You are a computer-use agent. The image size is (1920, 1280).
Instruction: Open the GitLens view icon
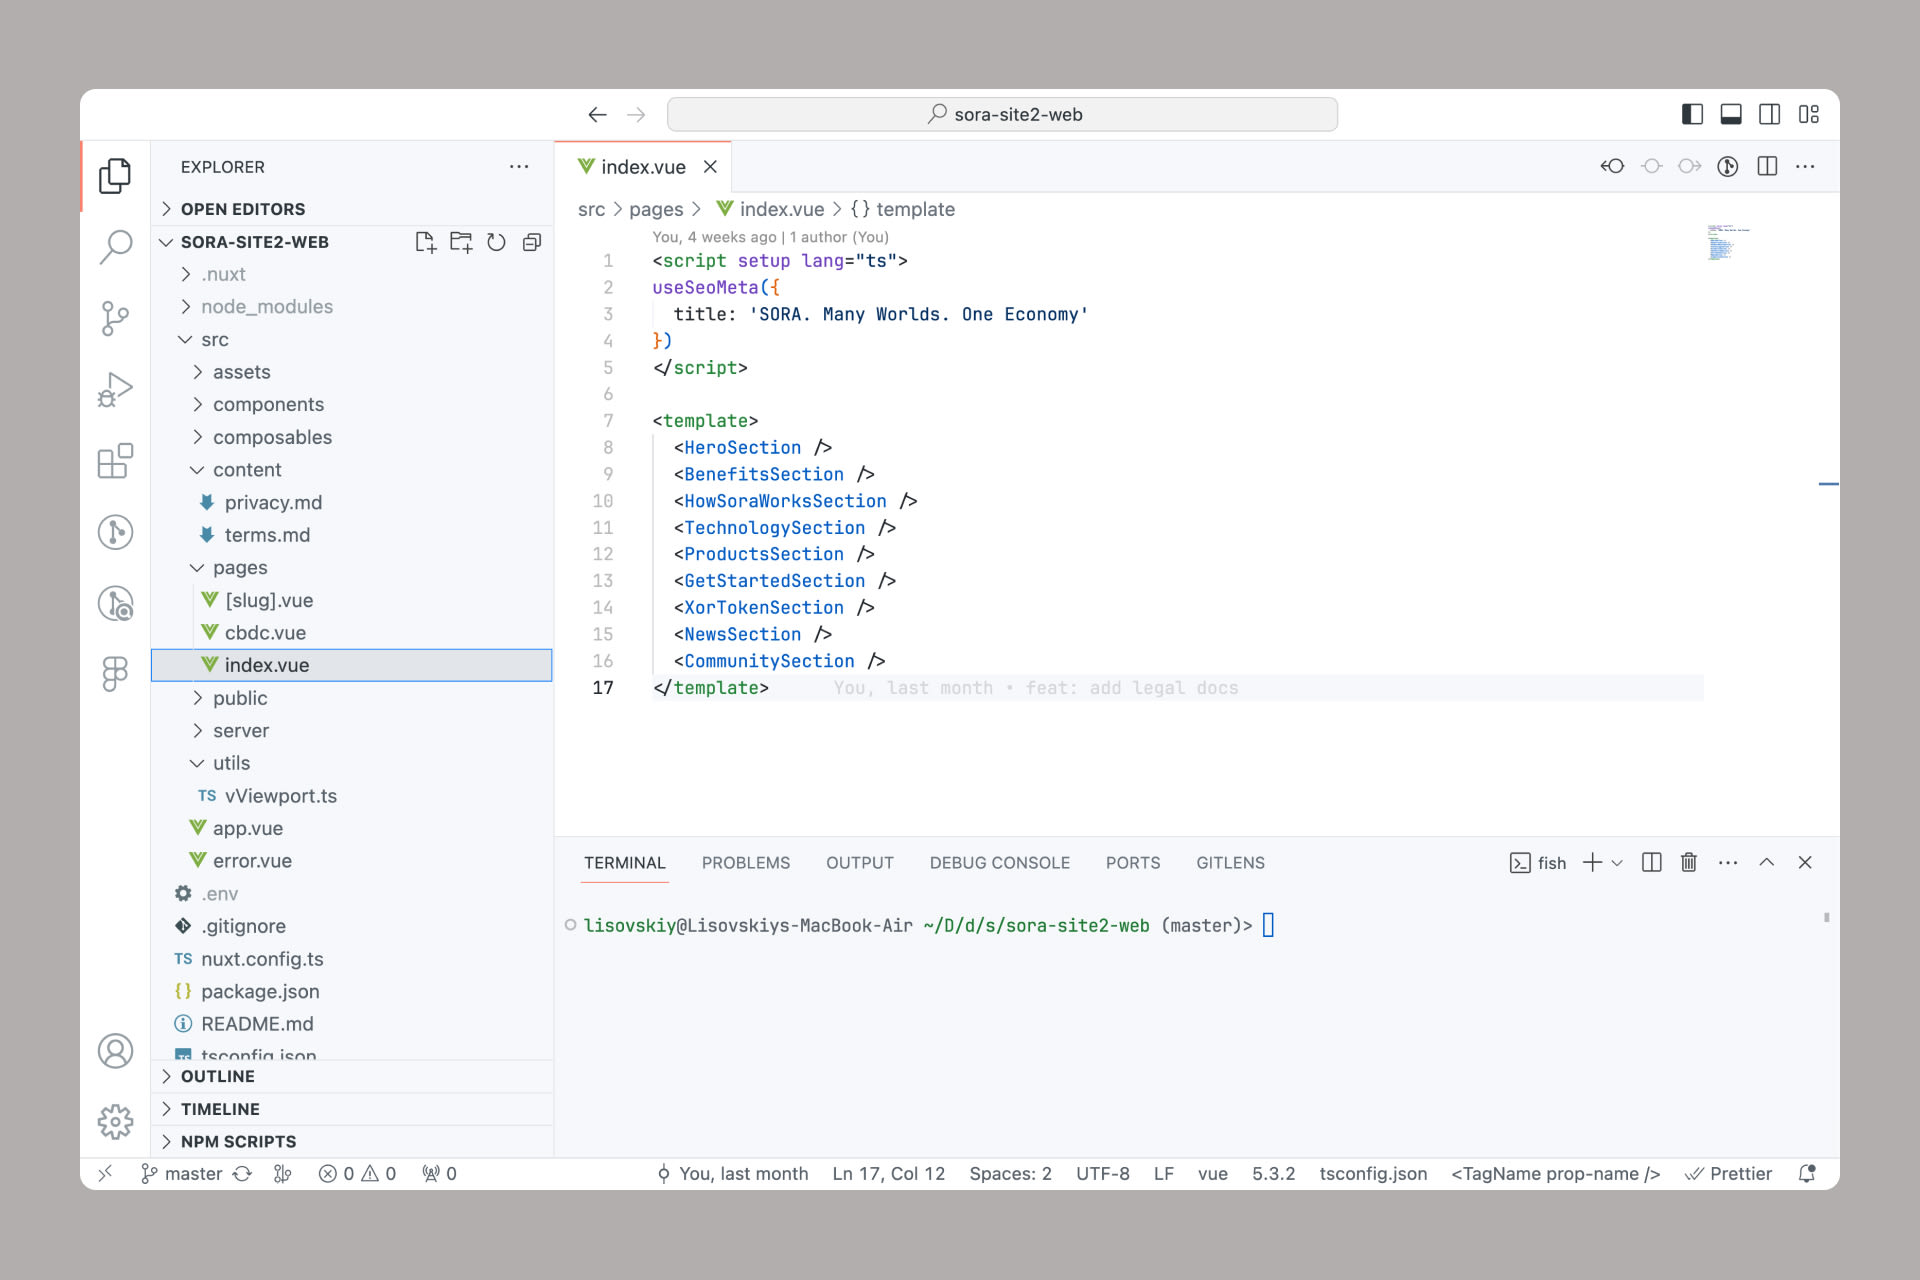click(x=115, y=532)
